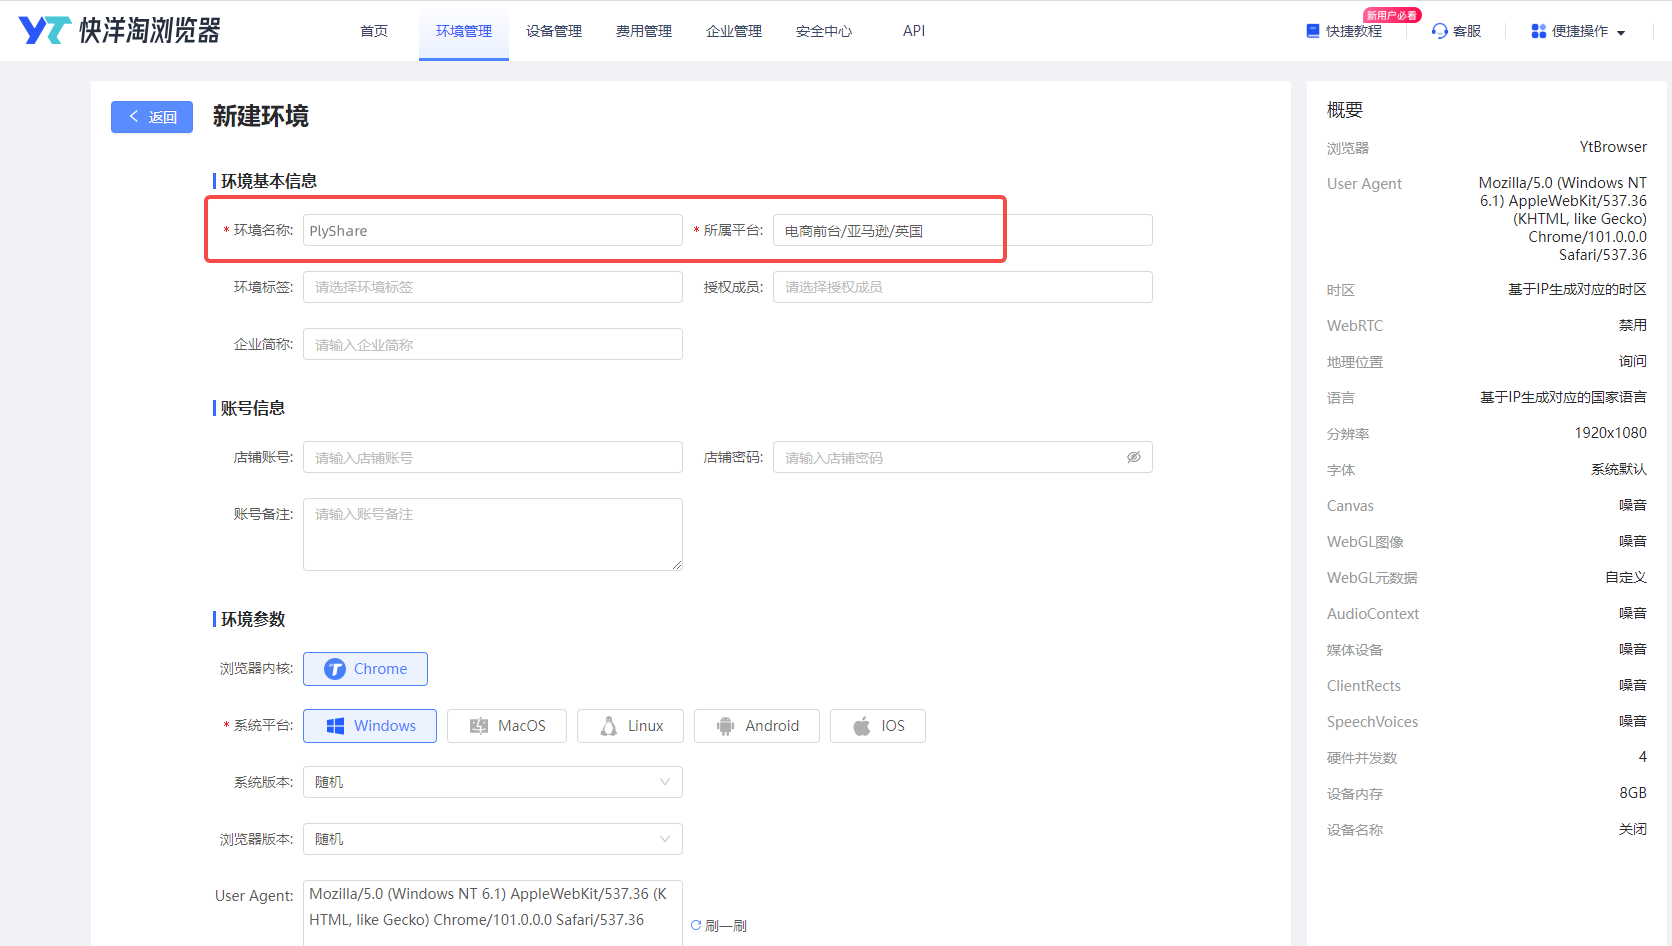
Task: Click the 询问 geolocation value
Action: [x=1633, y=361]
